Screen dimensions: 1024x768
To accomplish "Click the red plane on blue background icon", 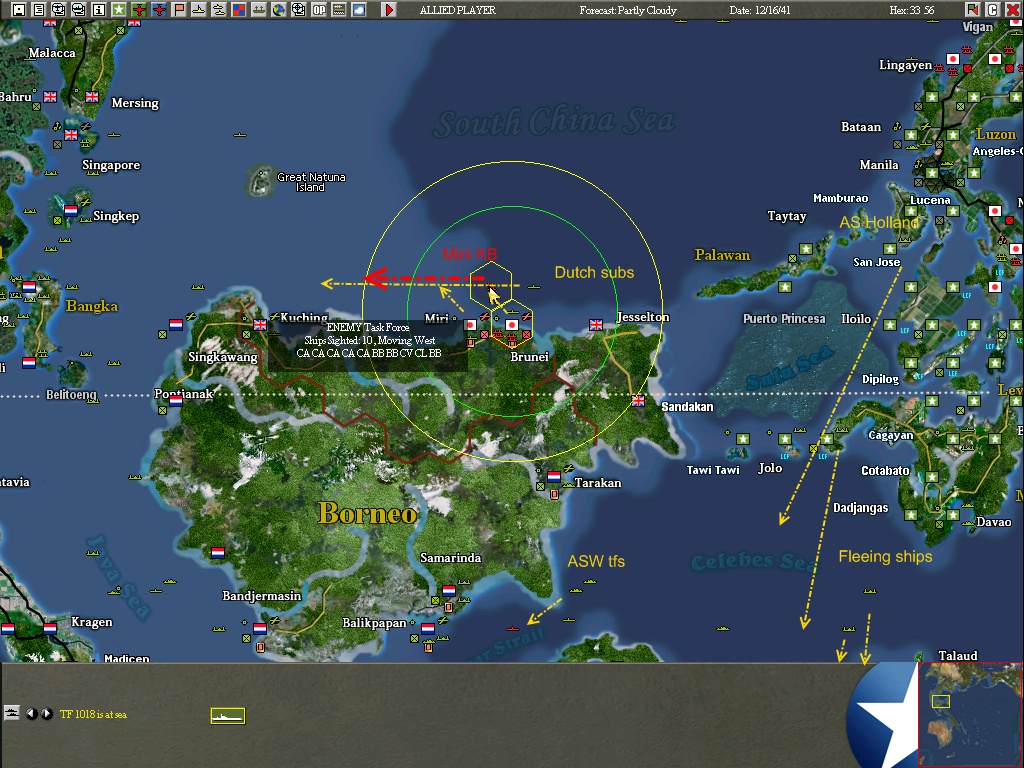I will [x=159, y=9].
